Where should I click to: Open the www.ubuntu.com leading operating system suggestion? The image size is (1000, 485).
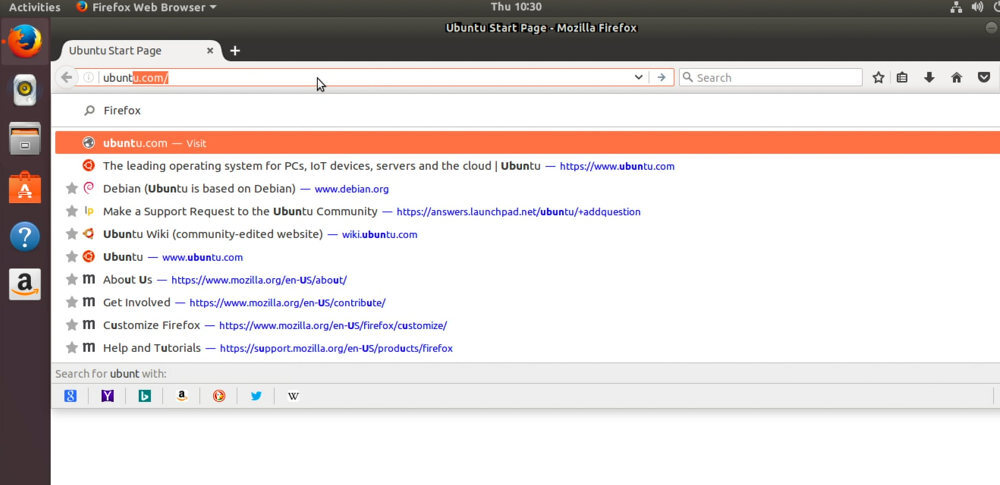tap(527, 166)
